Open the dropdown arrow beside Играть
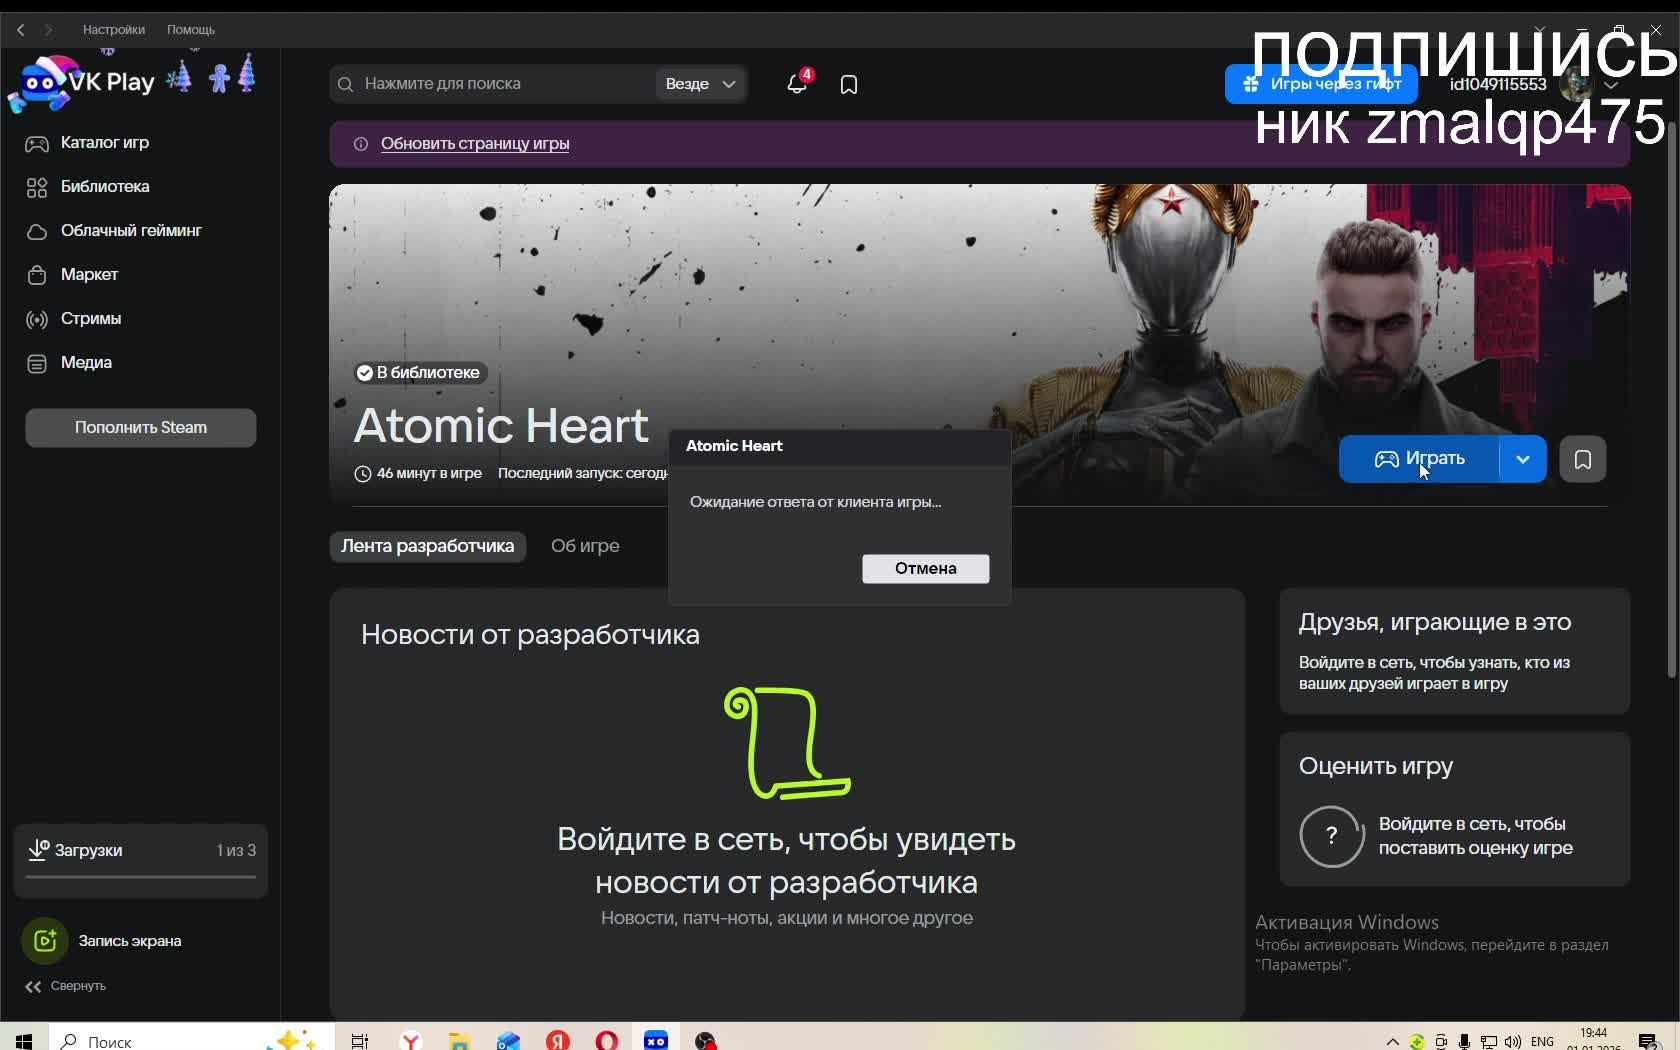The image size is (1680, 1050). 1523,459
